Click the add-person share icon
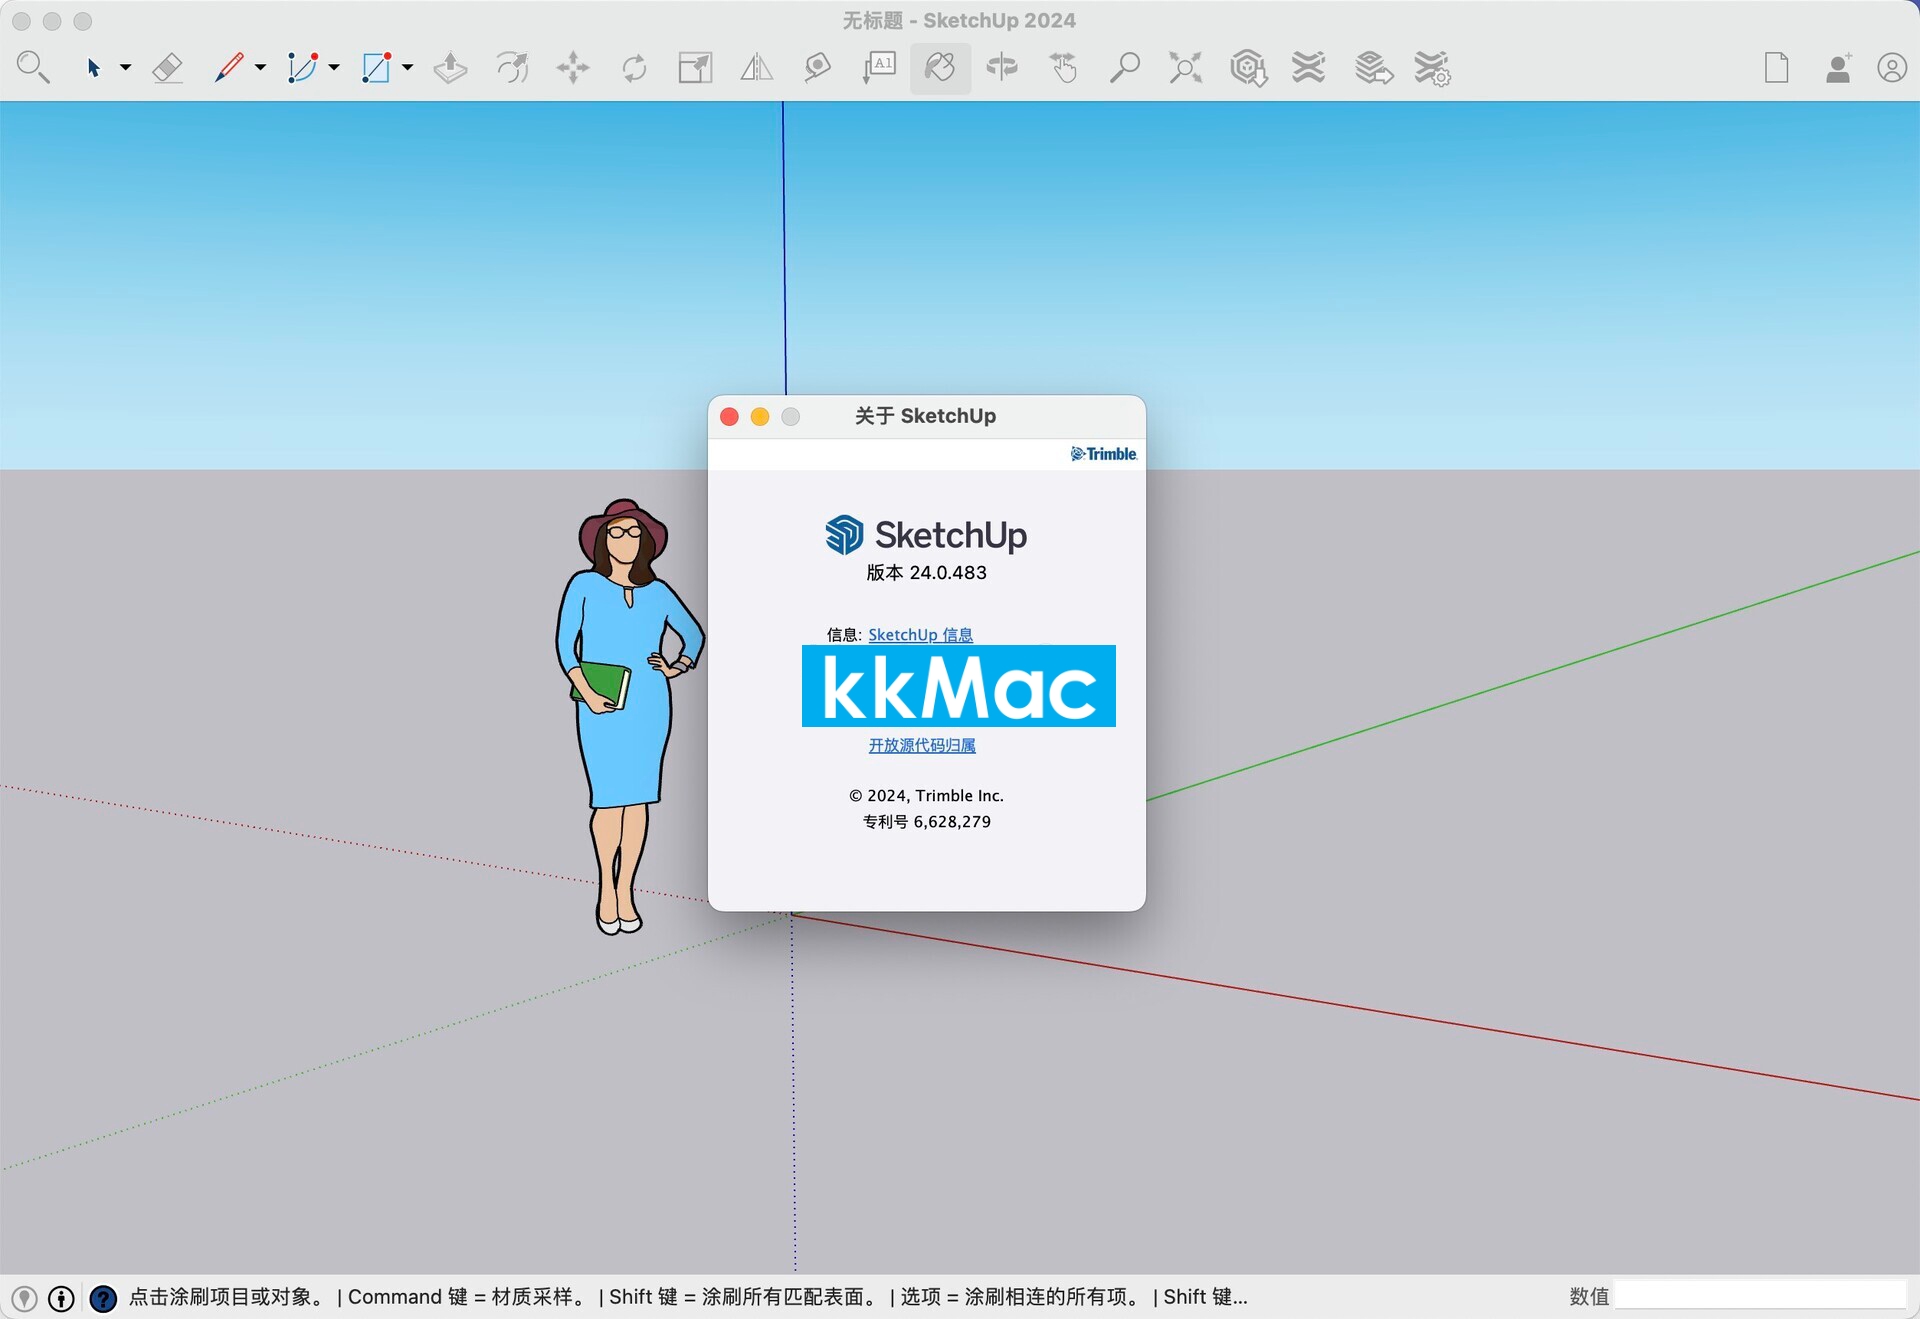 pos(1838,68)
